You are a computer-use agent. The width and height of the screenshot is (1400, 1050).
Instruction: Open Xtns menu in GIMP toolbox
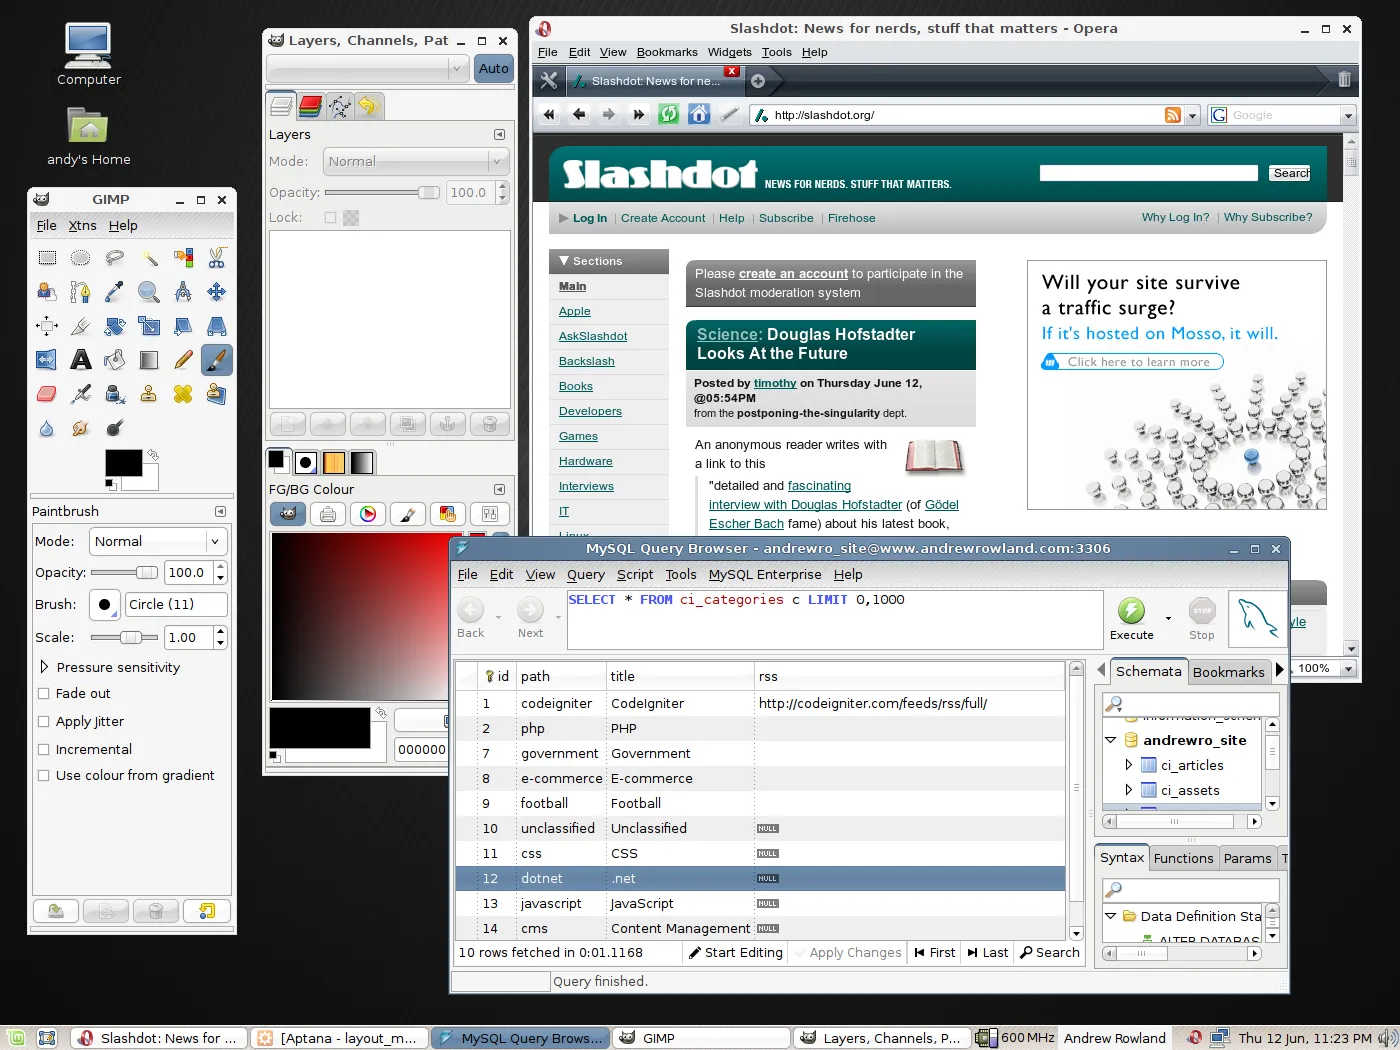(83, 225)
